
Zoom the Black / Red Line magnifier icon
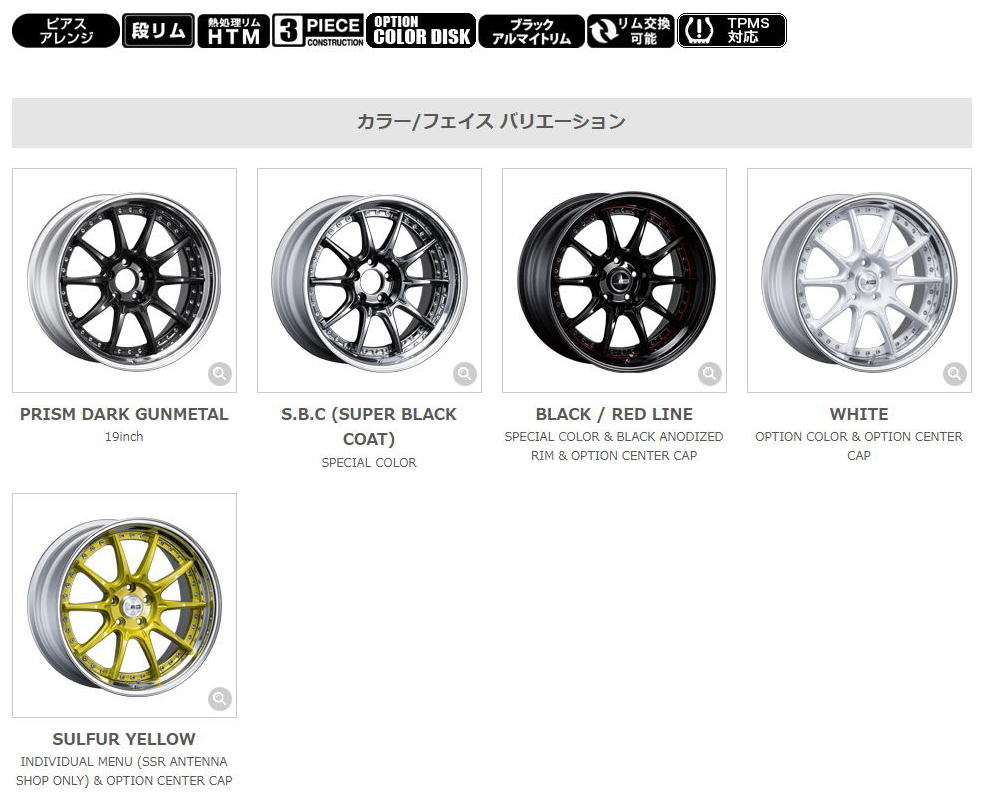[x=710, y=374]
